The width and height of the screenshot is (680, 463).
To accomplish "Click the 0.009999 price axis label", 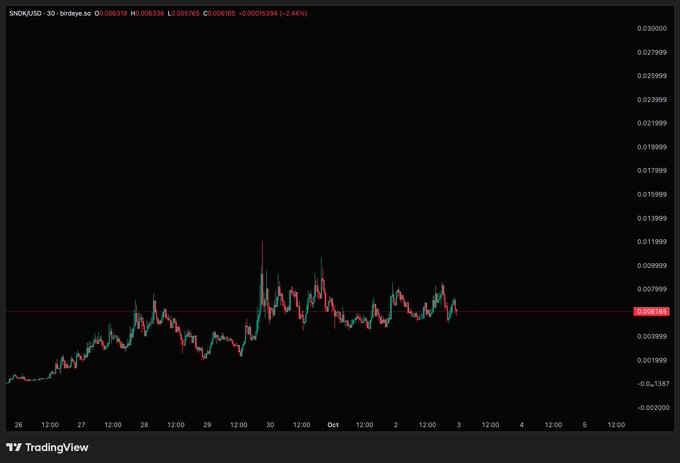I will (652, 265).
